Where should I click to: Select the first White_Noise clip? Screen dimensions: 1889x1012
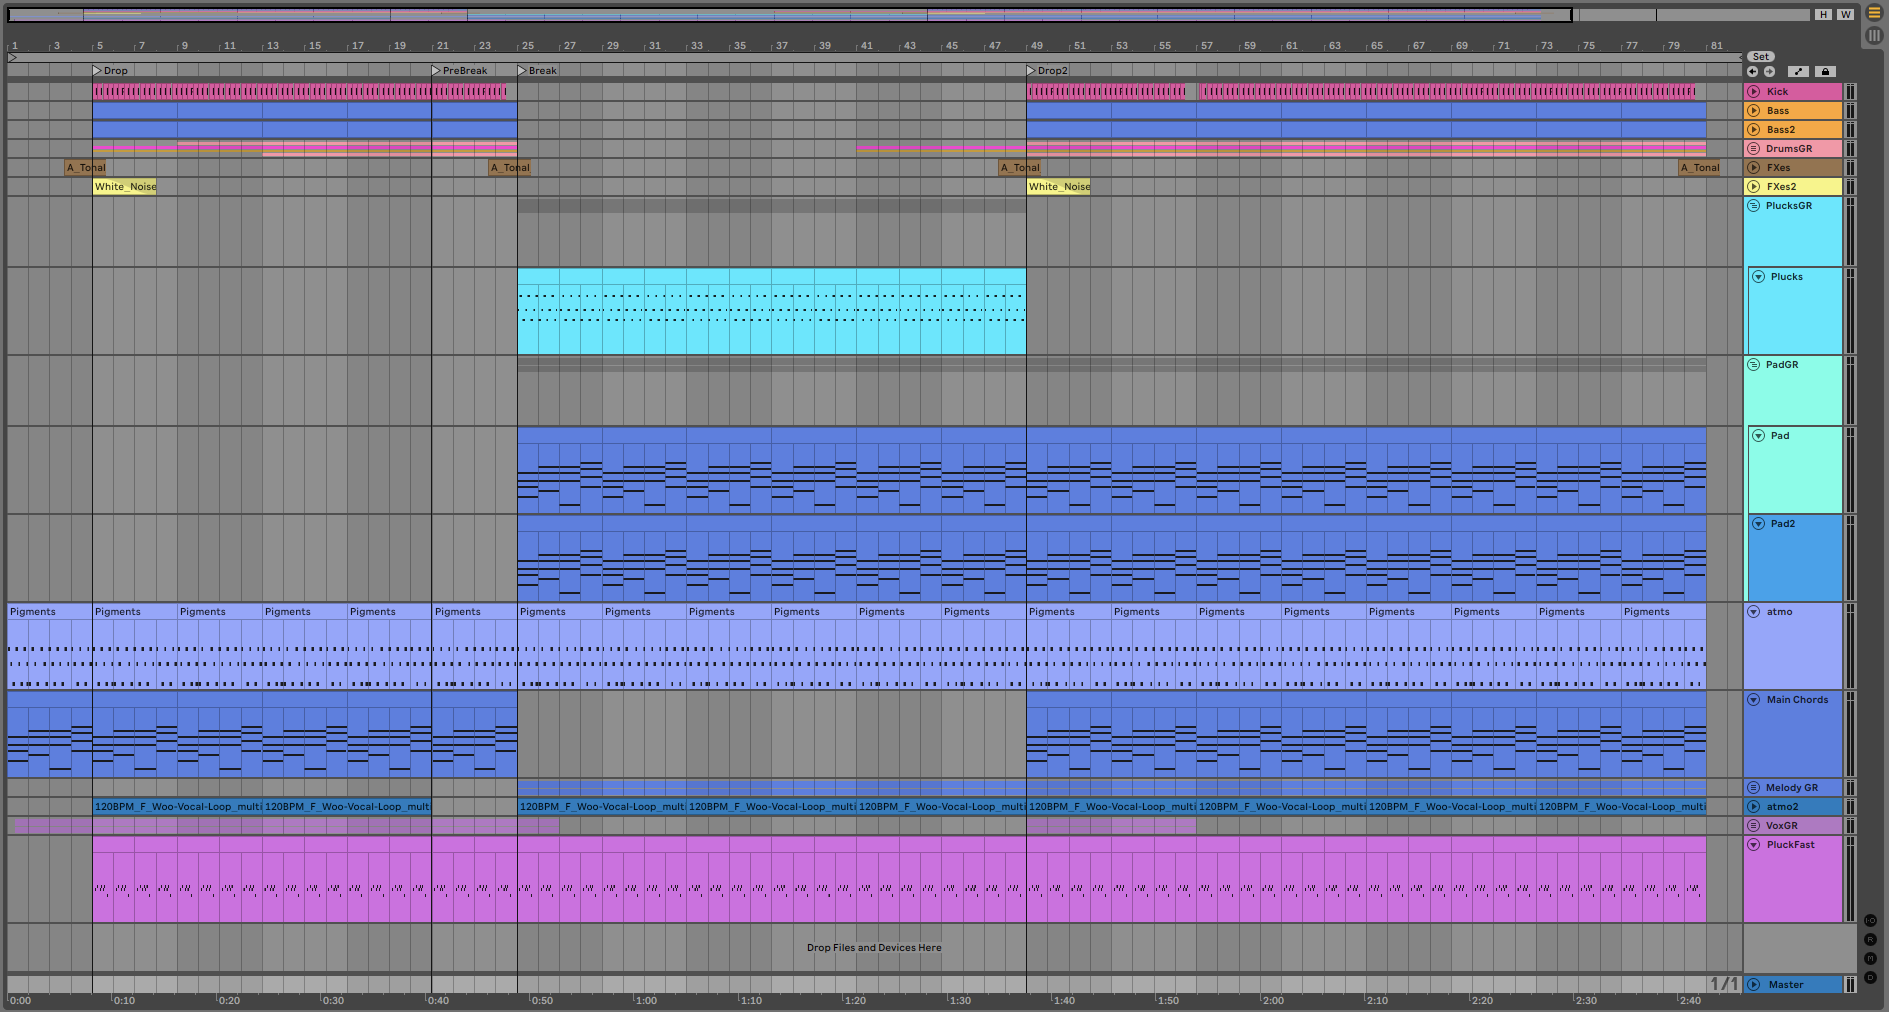(x=125, y=187)
